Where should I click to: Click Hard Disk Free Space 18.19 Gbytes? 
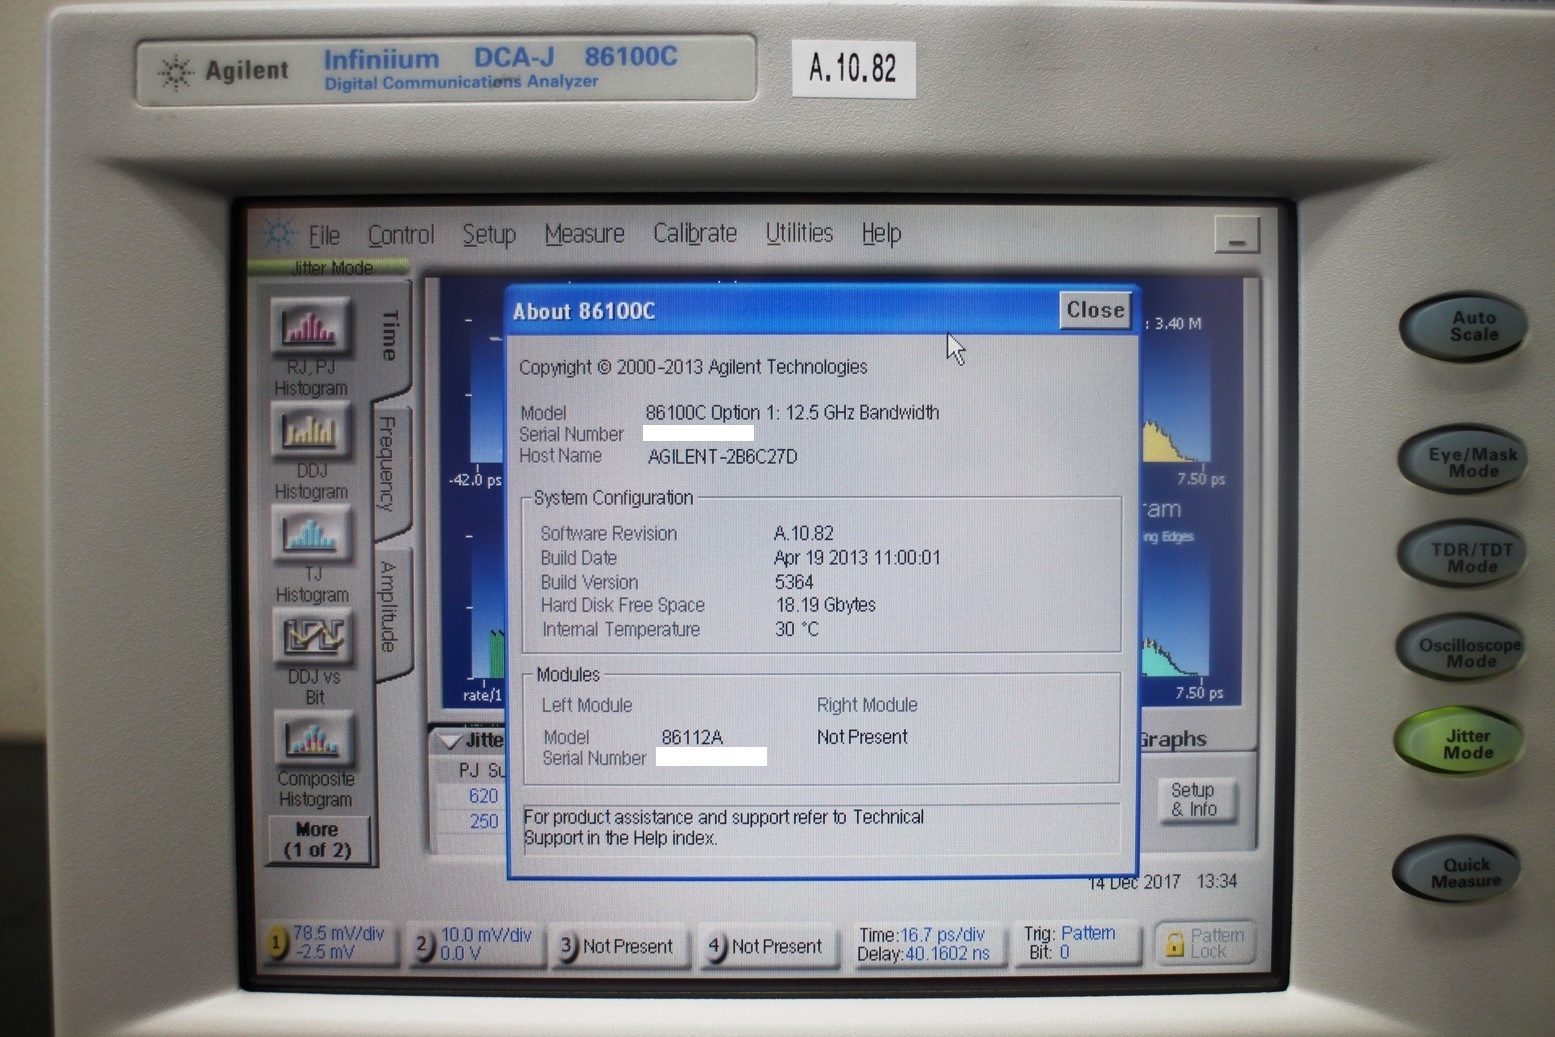point(825,605)
